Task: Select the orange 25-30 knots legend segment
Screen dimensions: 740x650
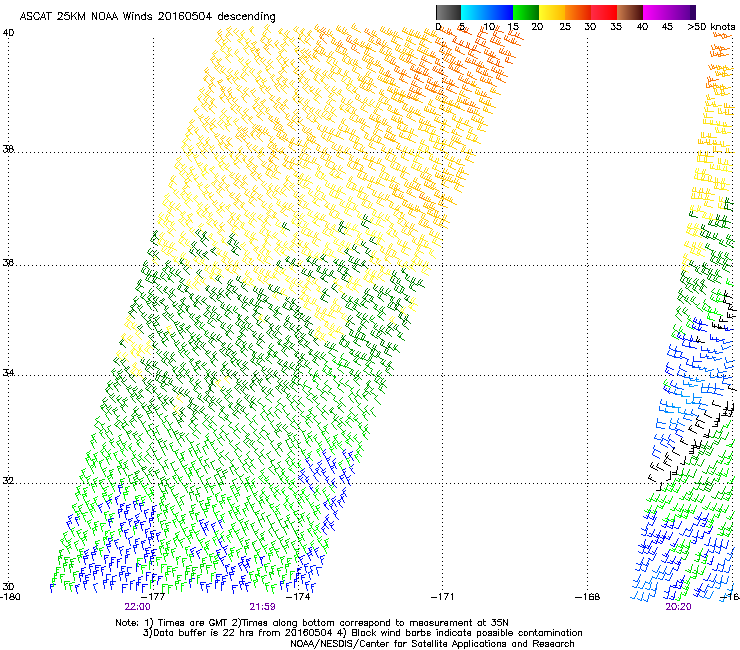Action: 578,12
